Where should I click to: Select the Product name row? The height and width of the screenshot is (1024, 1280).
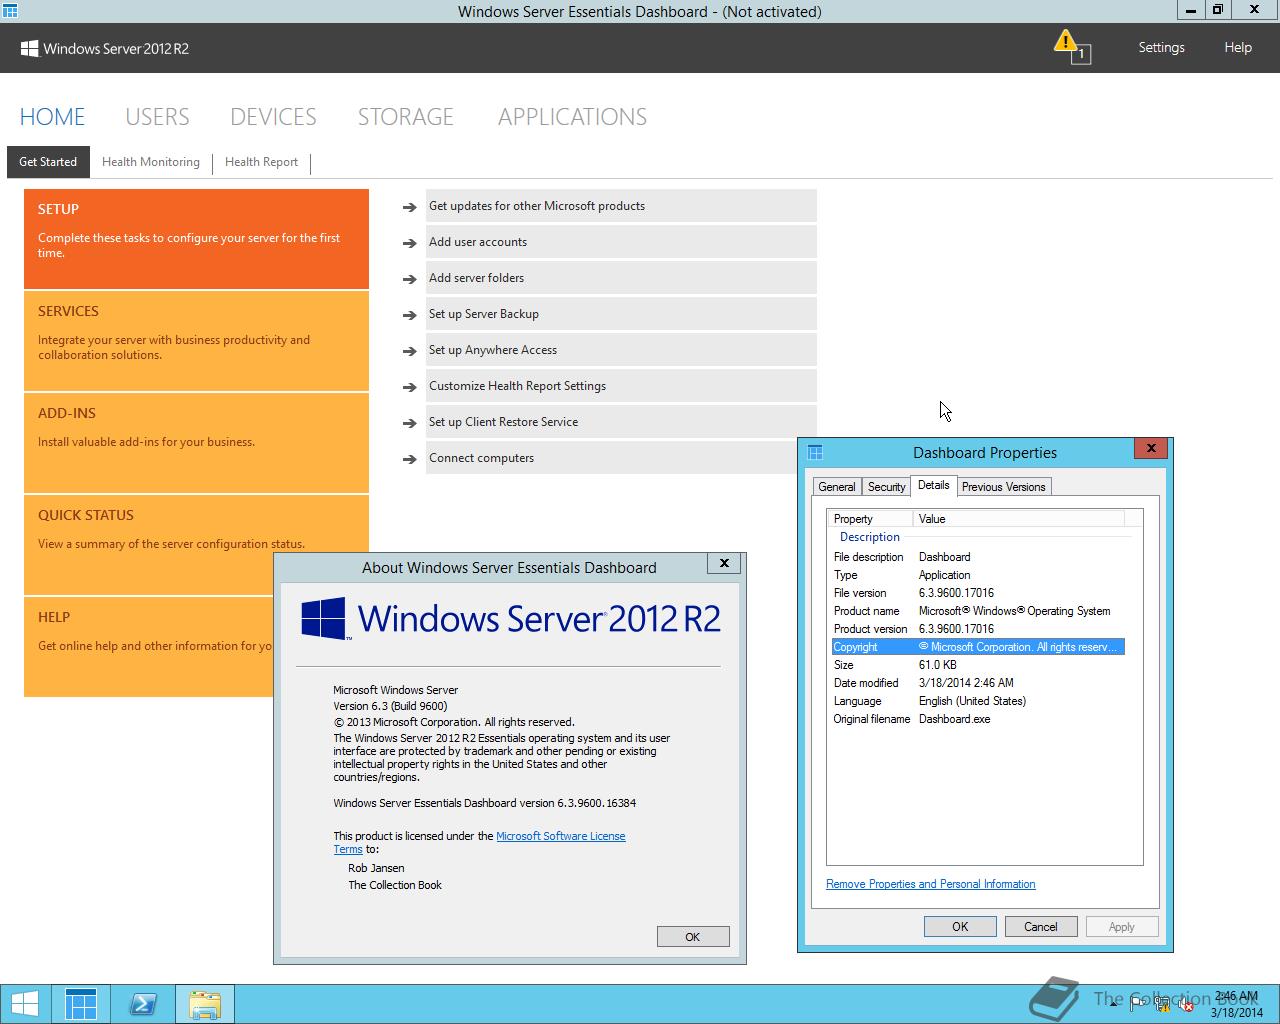(978, 611)
